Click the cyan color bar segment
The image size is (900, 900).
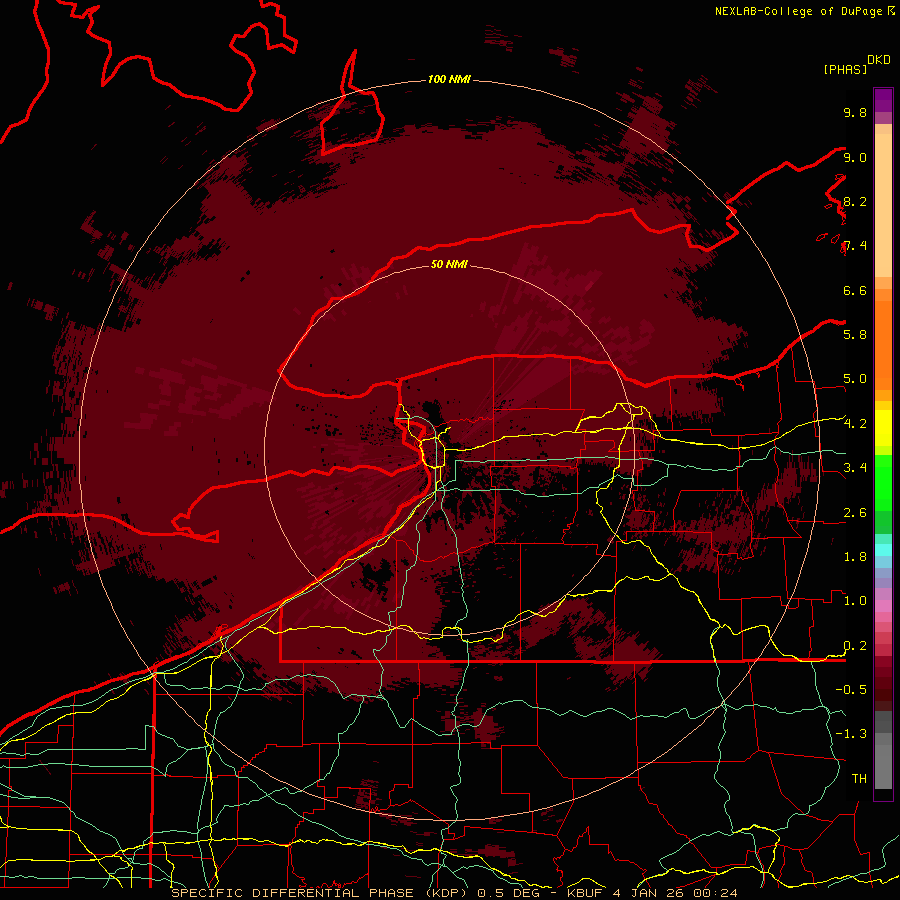pos(883,550)
